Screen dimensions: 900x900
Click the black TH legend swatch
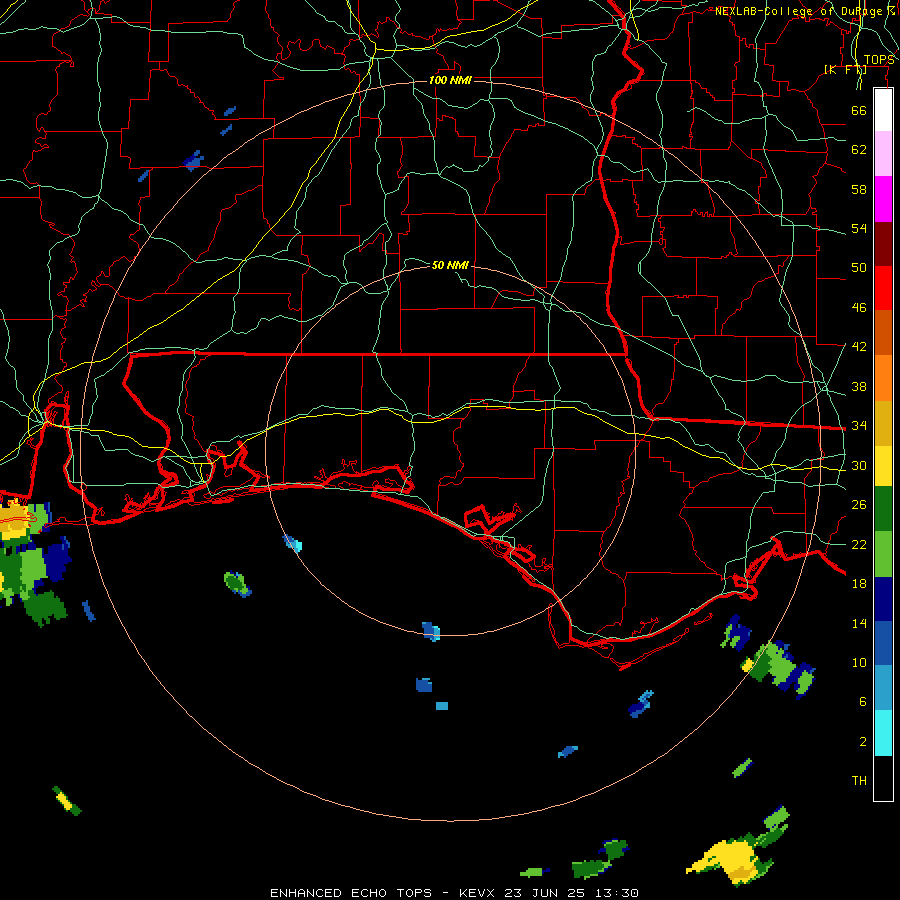(883, 778)
